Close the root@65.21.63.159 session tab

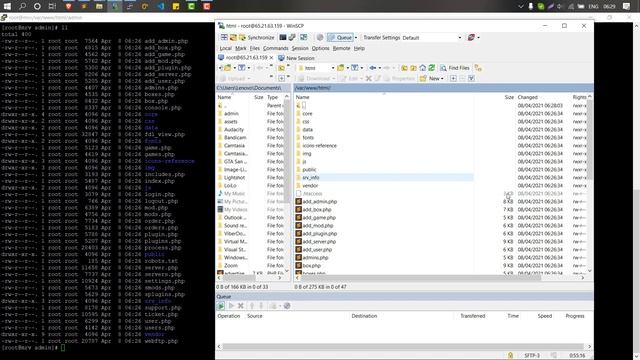pos(271,58)
